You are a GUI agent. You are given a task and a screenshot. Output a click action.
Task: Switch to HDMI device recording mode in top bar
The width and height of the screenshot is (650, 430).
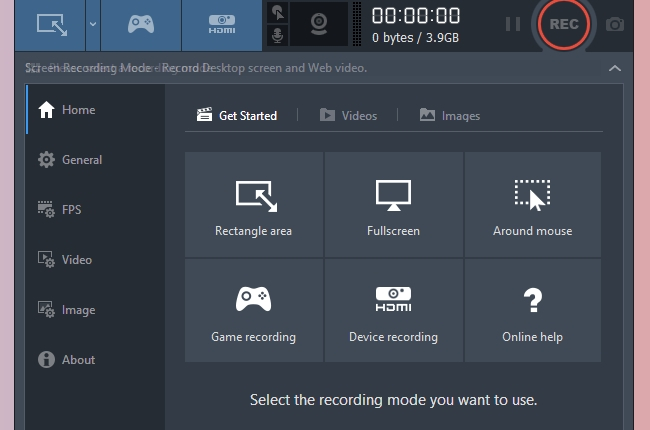[222, 25]
